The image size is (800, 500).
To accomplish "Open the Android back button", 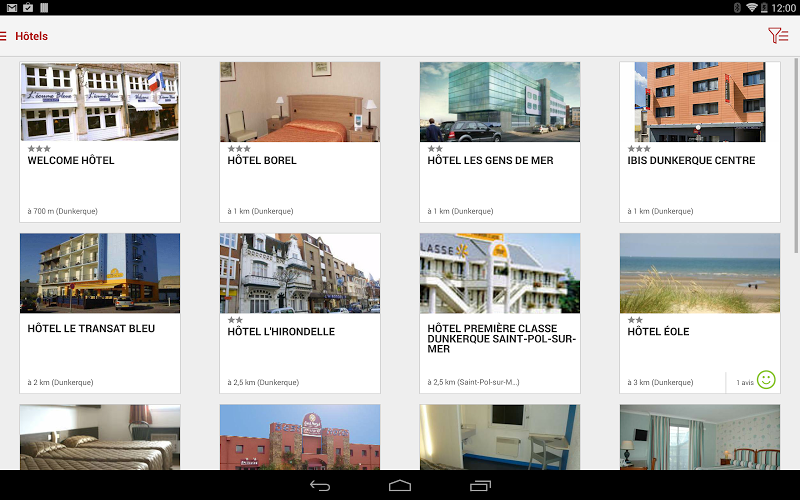I will click(320, 486).
